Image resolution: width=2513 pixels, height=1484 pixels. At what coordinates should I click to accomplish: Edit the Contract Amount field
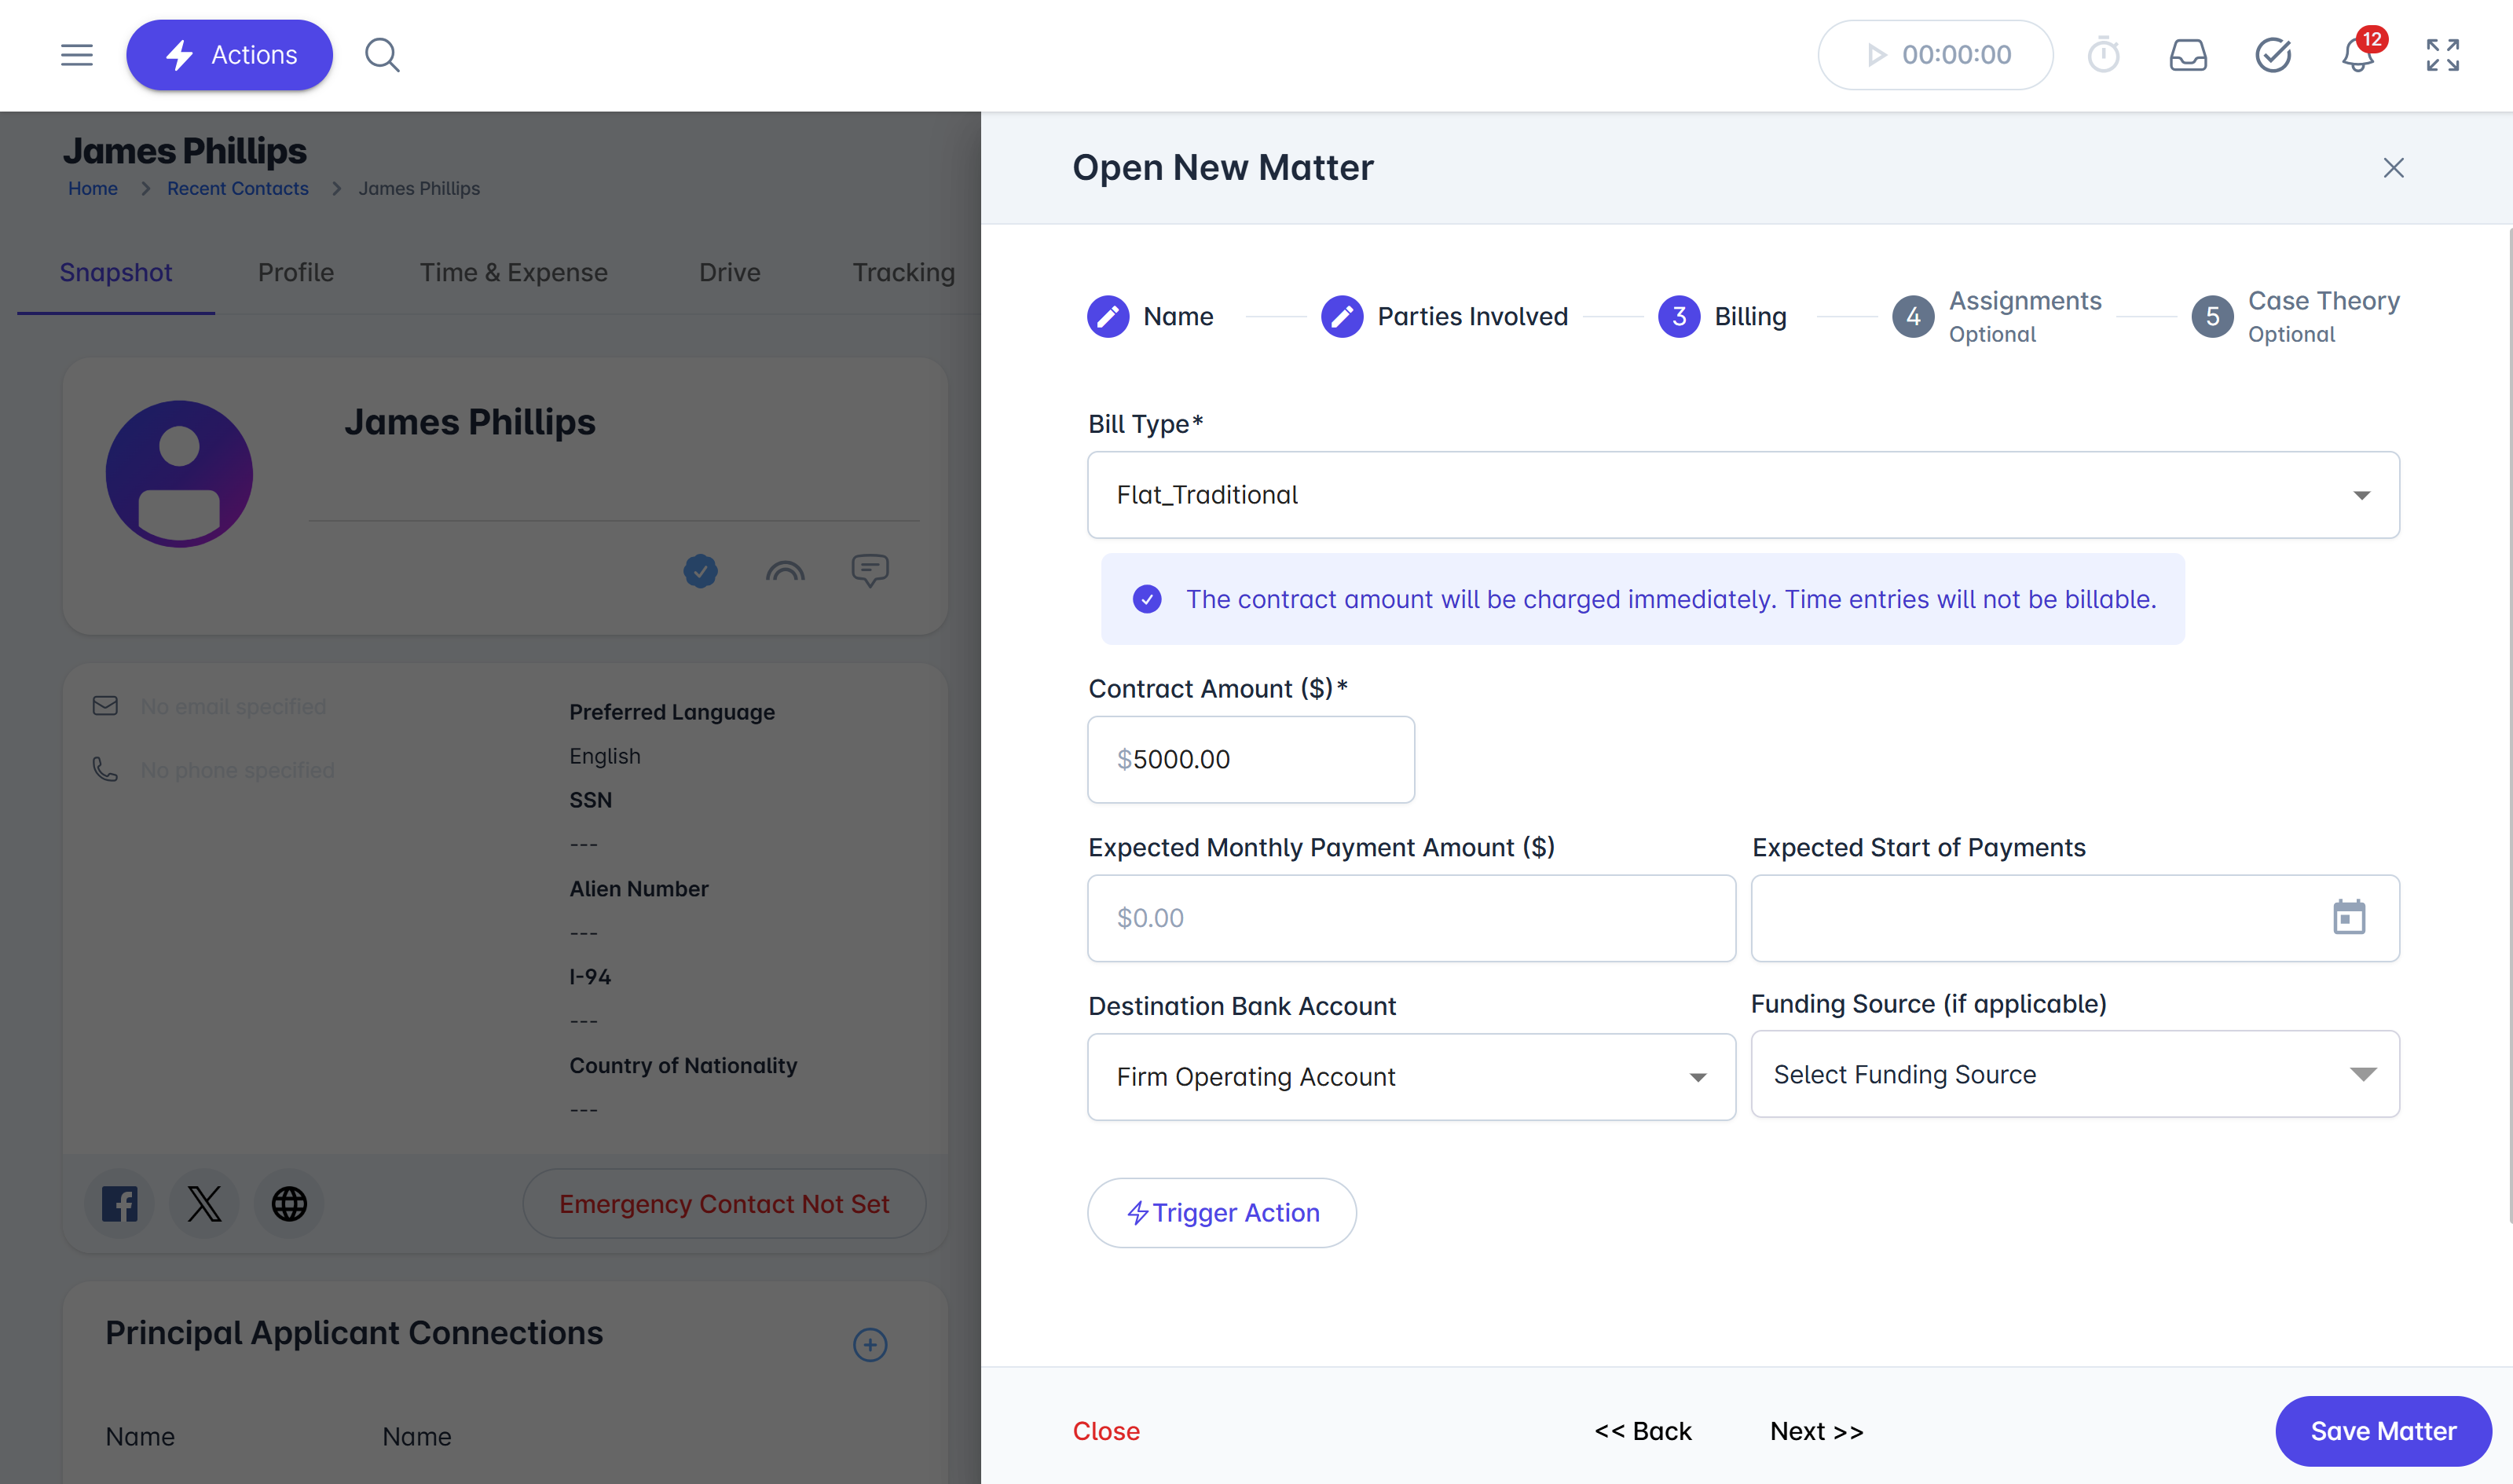[1251, 759]
